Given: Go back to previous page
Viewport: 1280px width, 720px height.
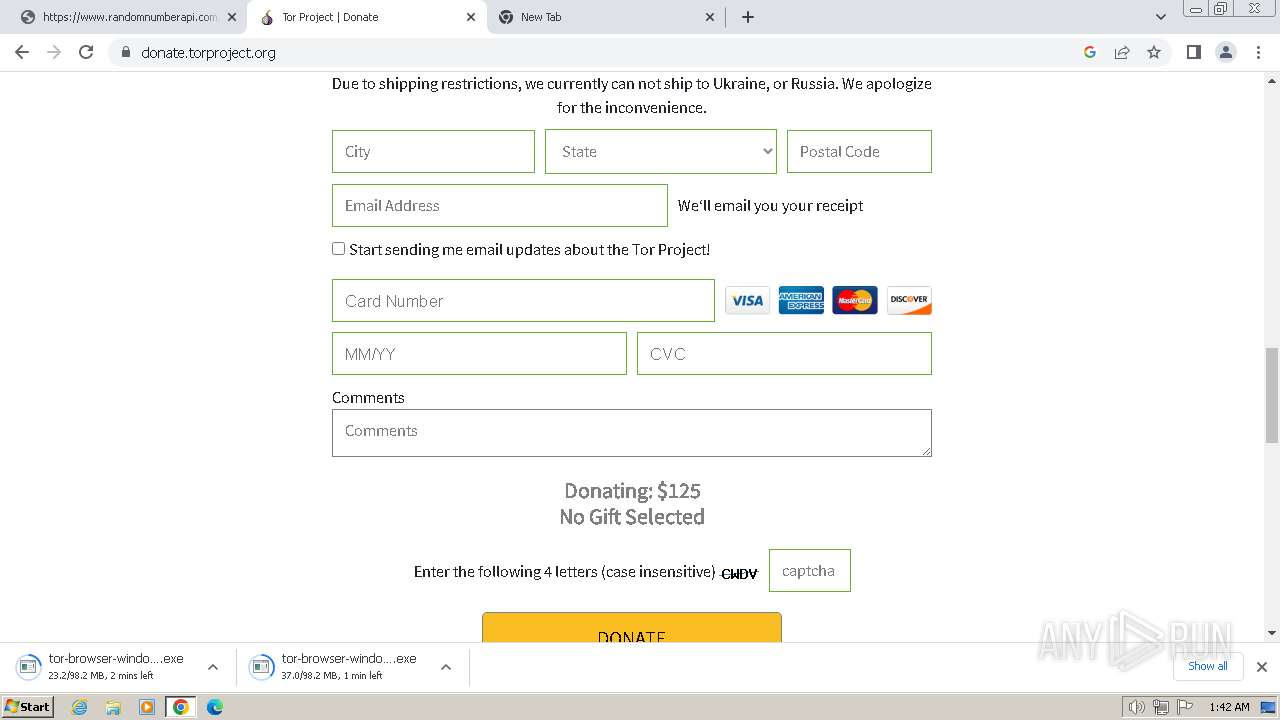Looking at the screenshot, I should click(22, 52).
